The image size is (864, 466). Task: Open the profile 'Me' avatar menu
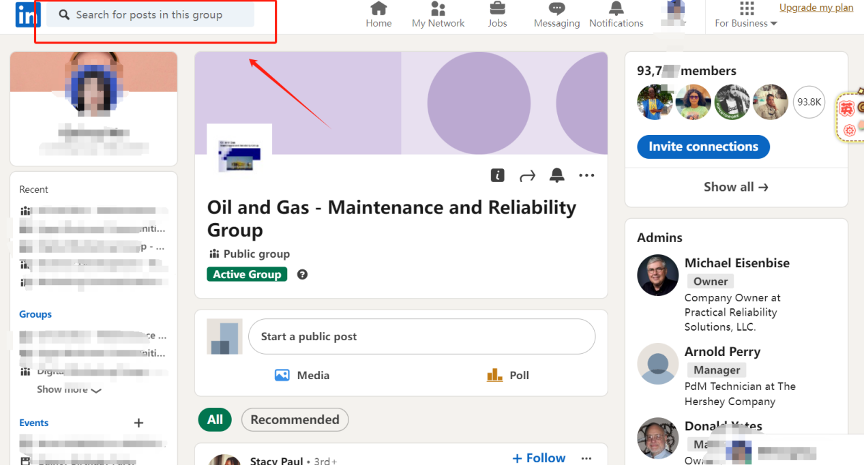click(674, 14)
